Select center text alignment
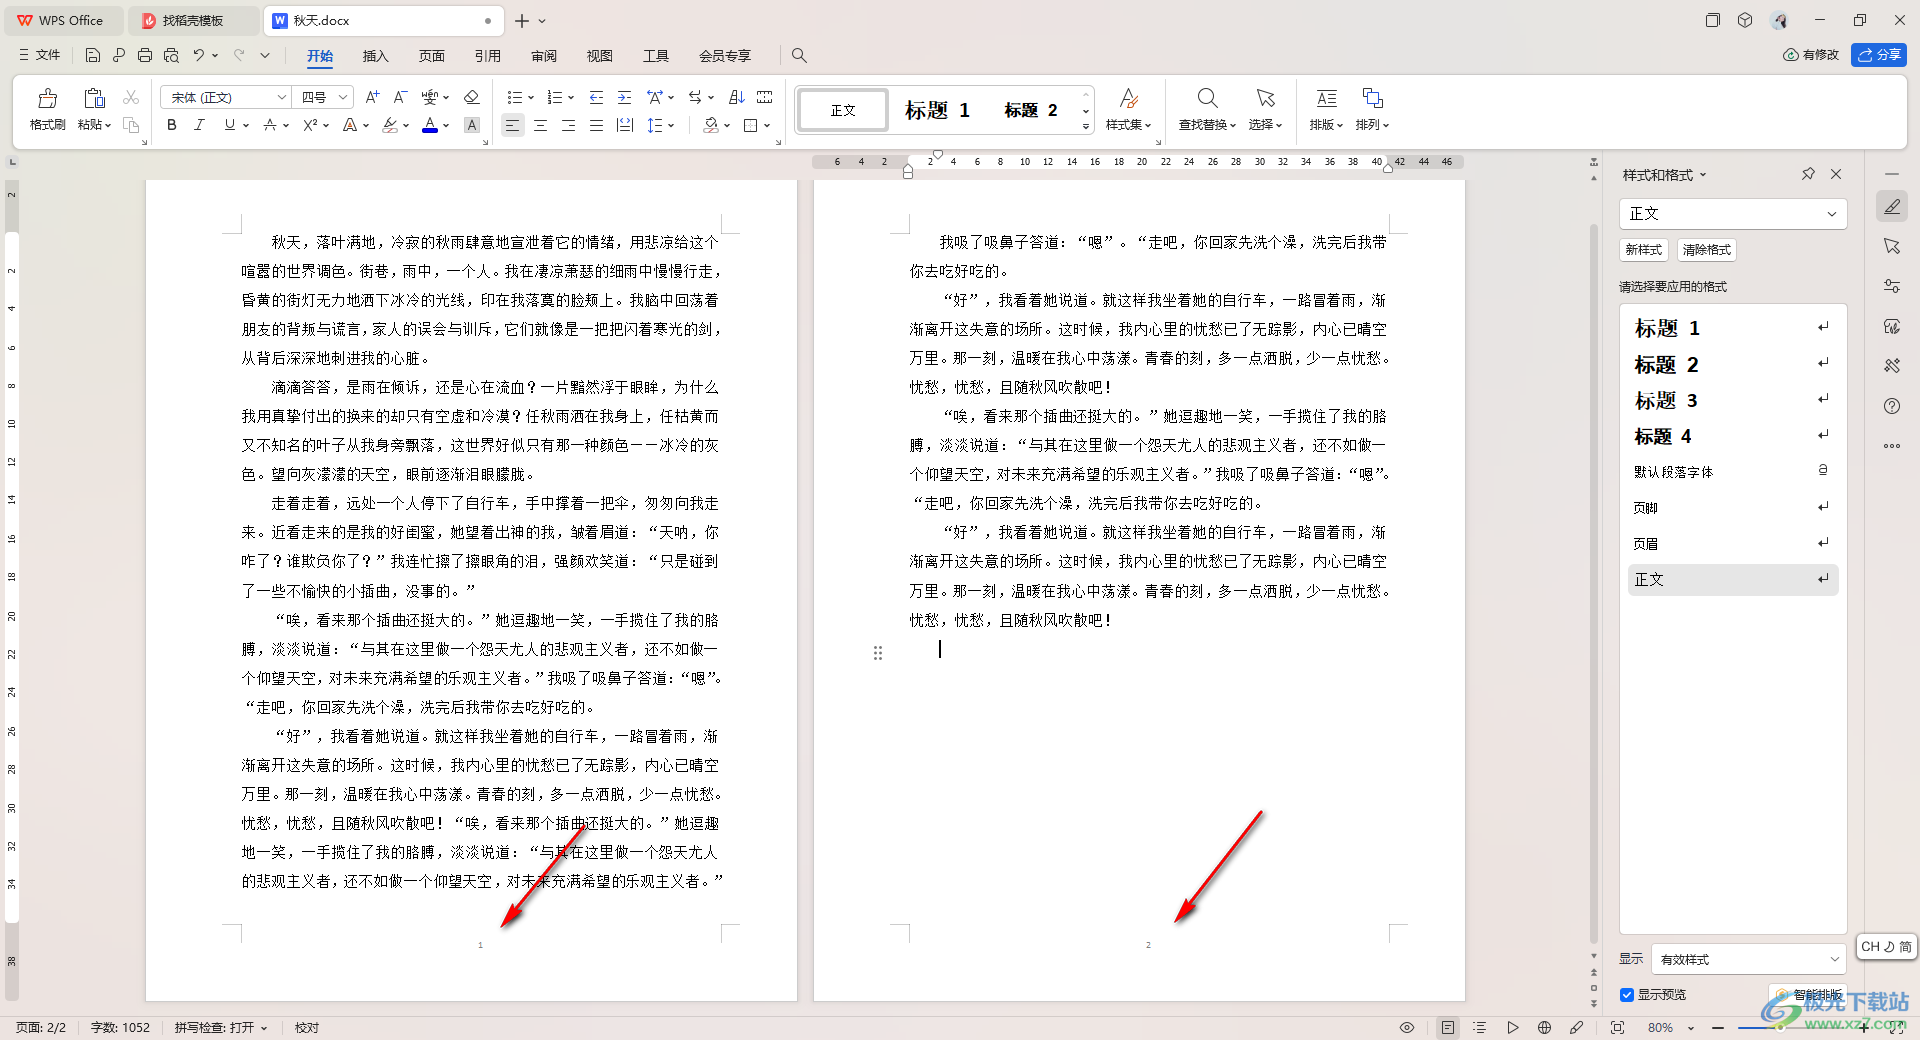Screen dimensions: 1920x1040 click(540, 125)
